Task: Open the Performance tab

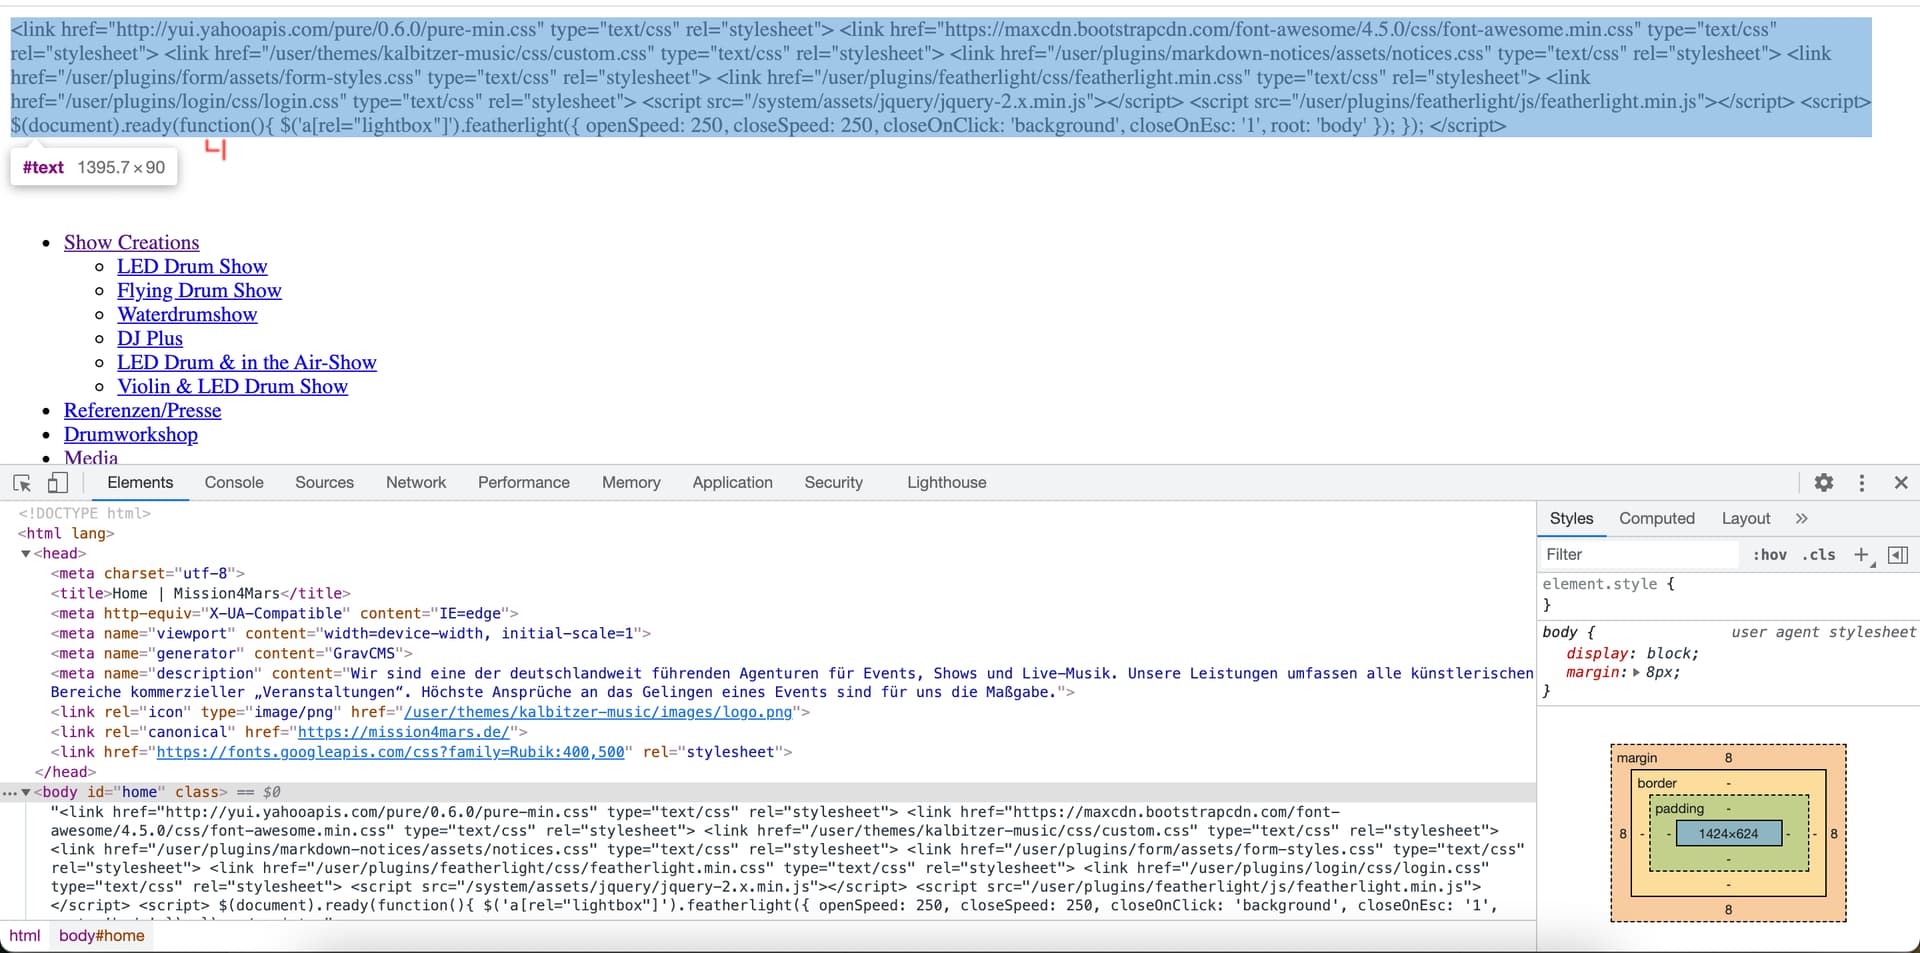Action: 523,483
